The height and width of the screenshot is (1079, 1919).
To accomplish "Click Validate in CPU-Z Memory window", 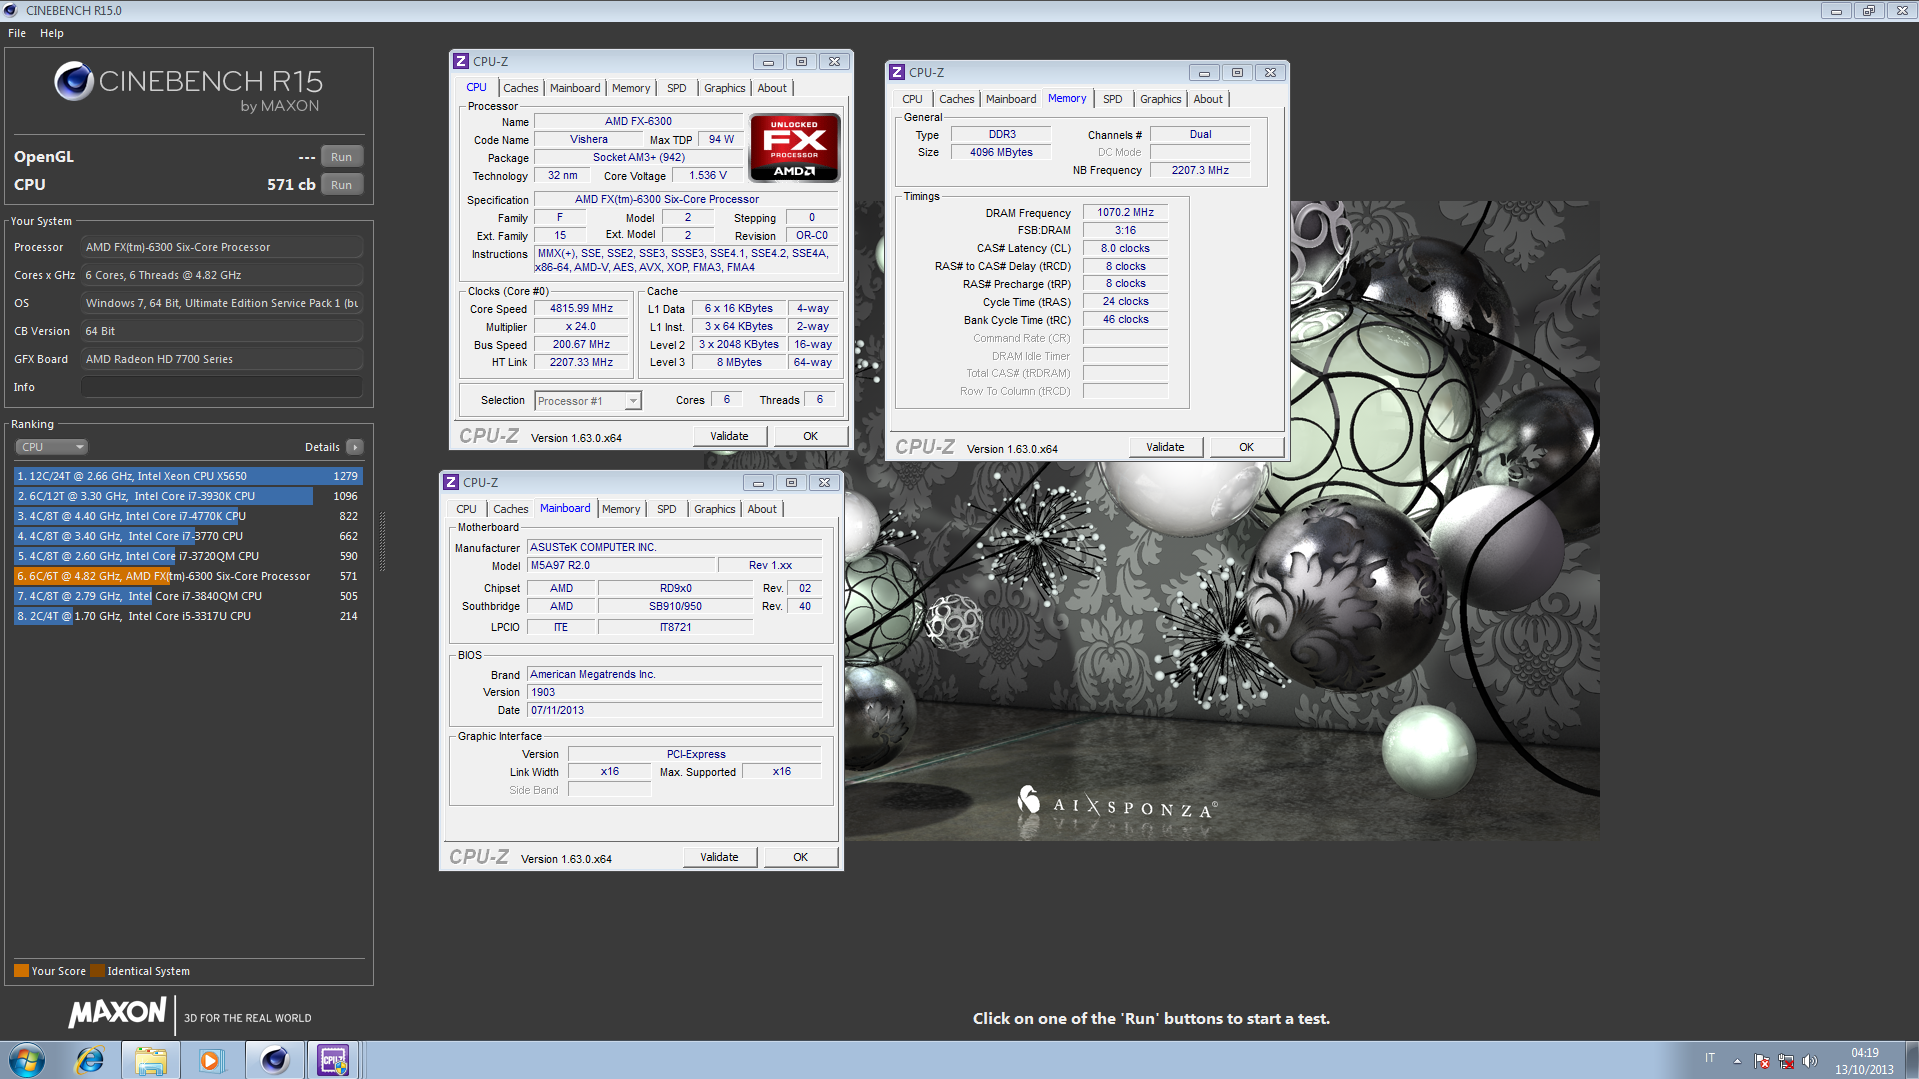I will pyautogui.click(x=1165, y=447).
